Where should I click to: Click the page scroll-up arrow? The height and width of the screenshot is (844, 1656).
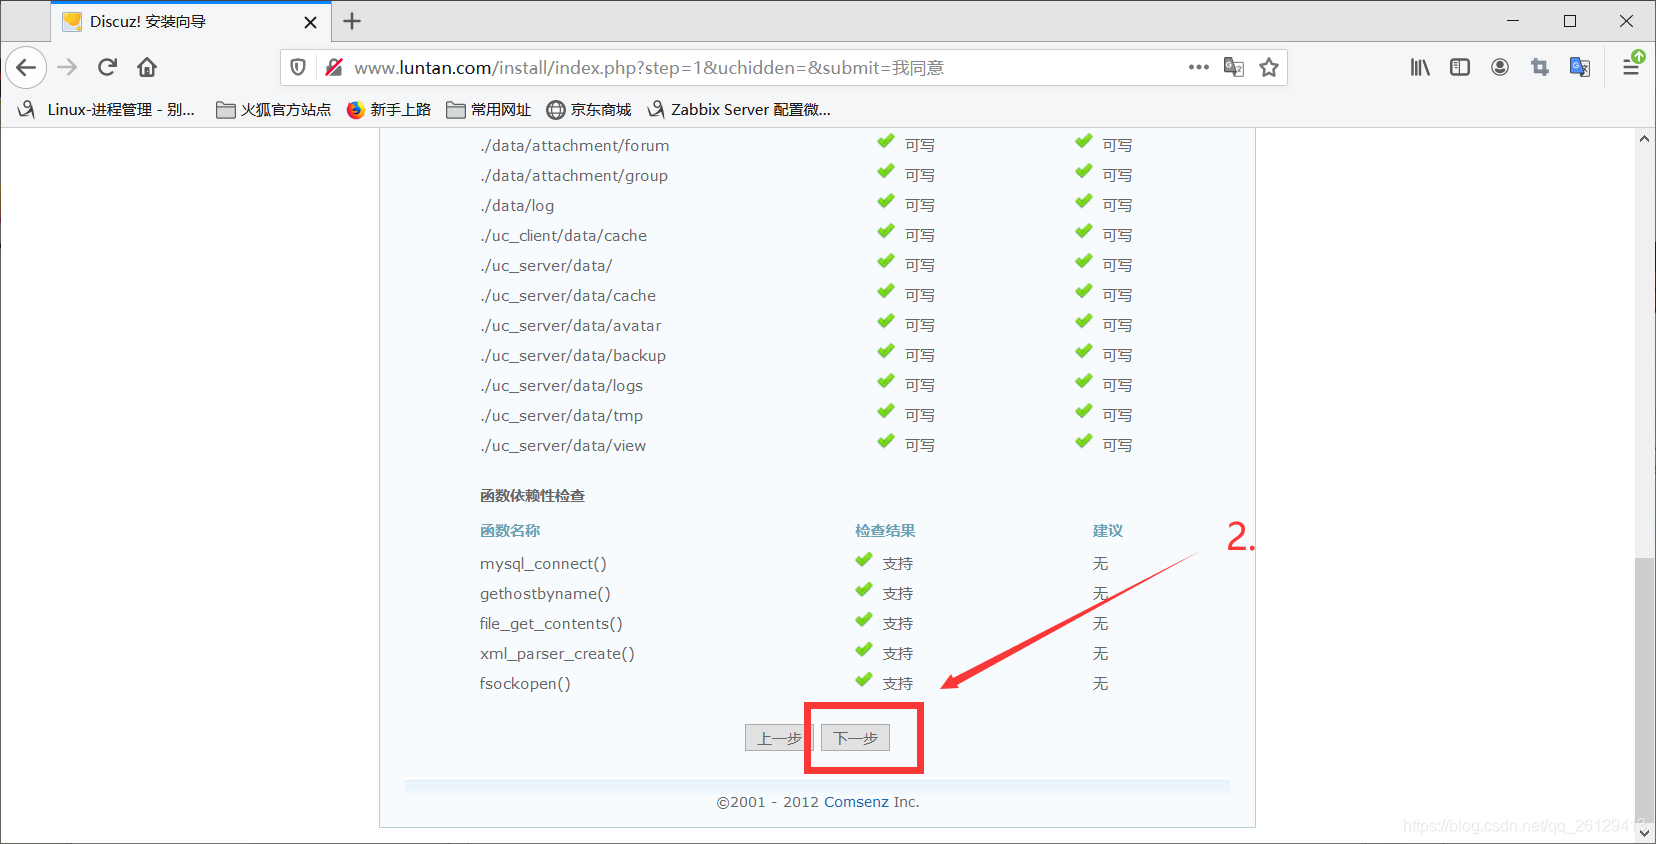pyautogui.click(x=1645, y=139)
